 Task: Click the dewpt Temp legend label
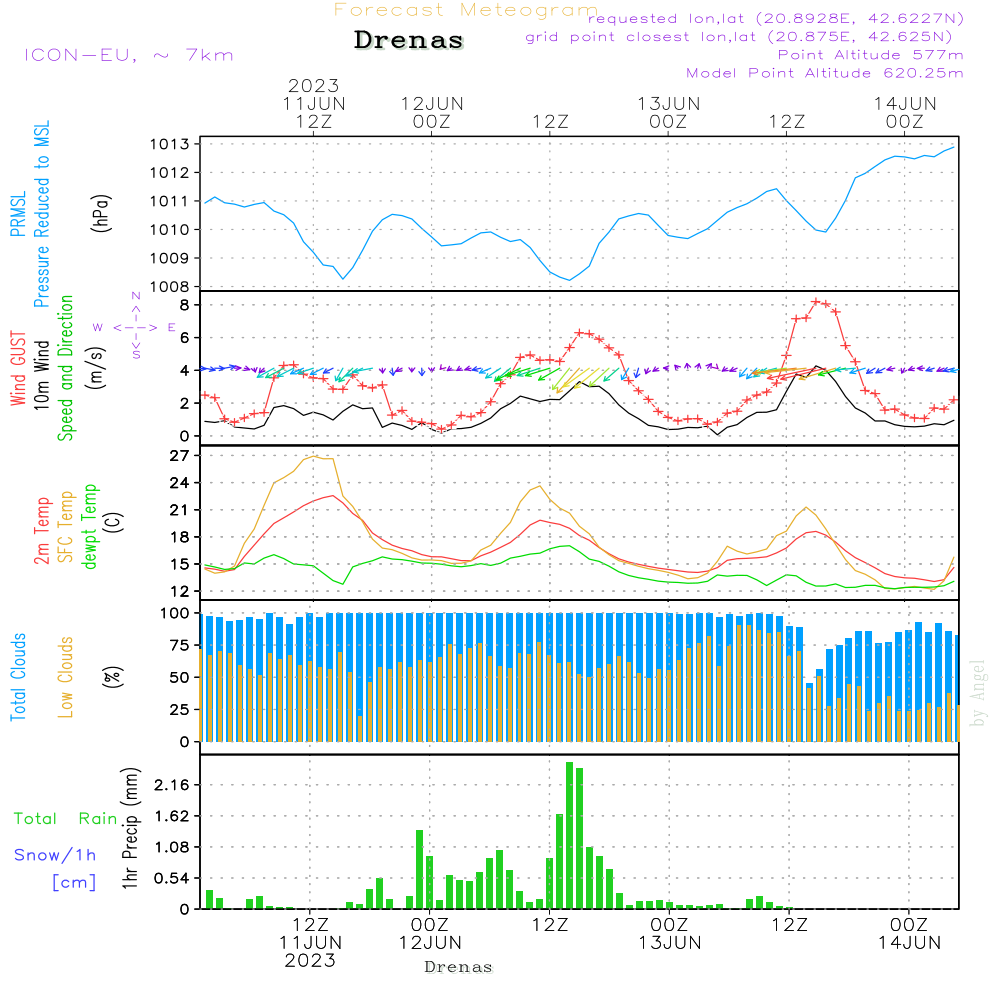[x=91, y=526]
